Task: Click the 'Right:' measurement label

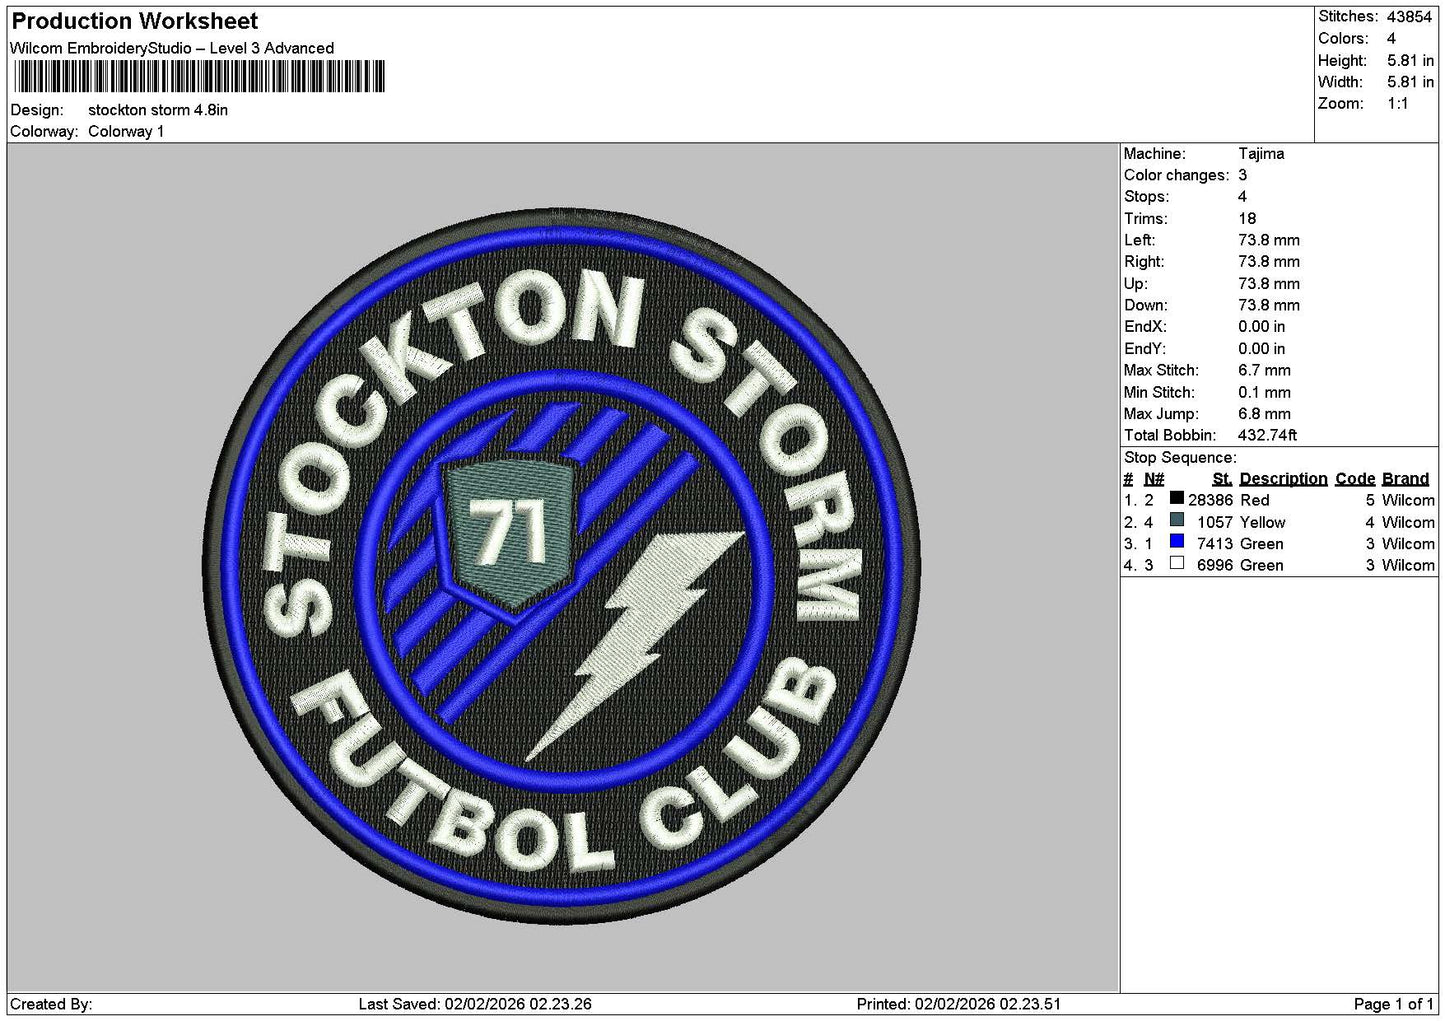Action: click(1144, 262)
